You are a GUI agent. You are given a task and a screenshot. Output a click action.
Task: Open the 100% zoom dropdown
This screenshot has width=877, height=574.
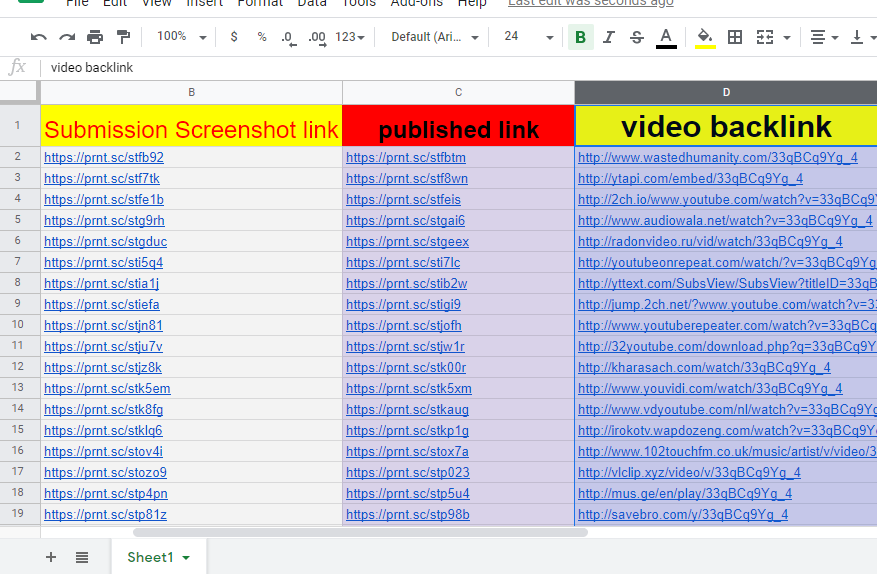pyautogui.click(x=181, y=37)
